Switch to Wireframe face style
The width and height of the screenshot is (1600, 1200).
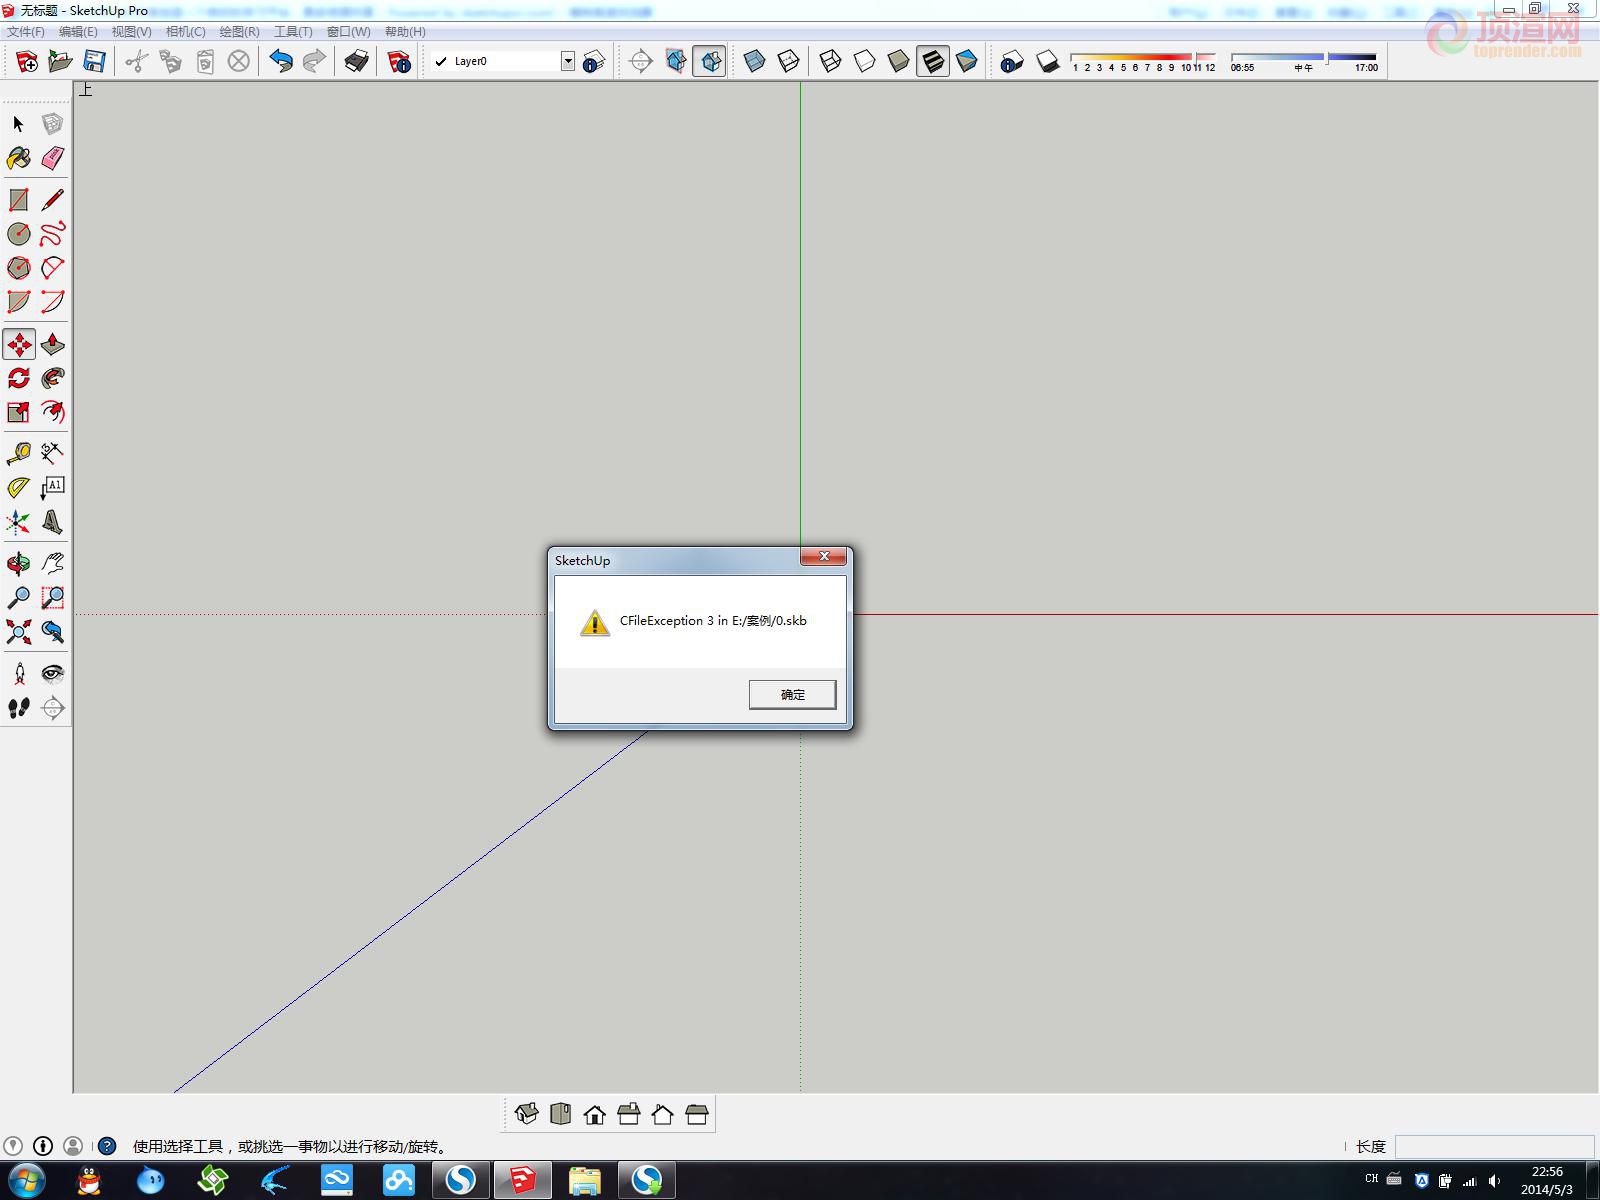coord(830,62)
